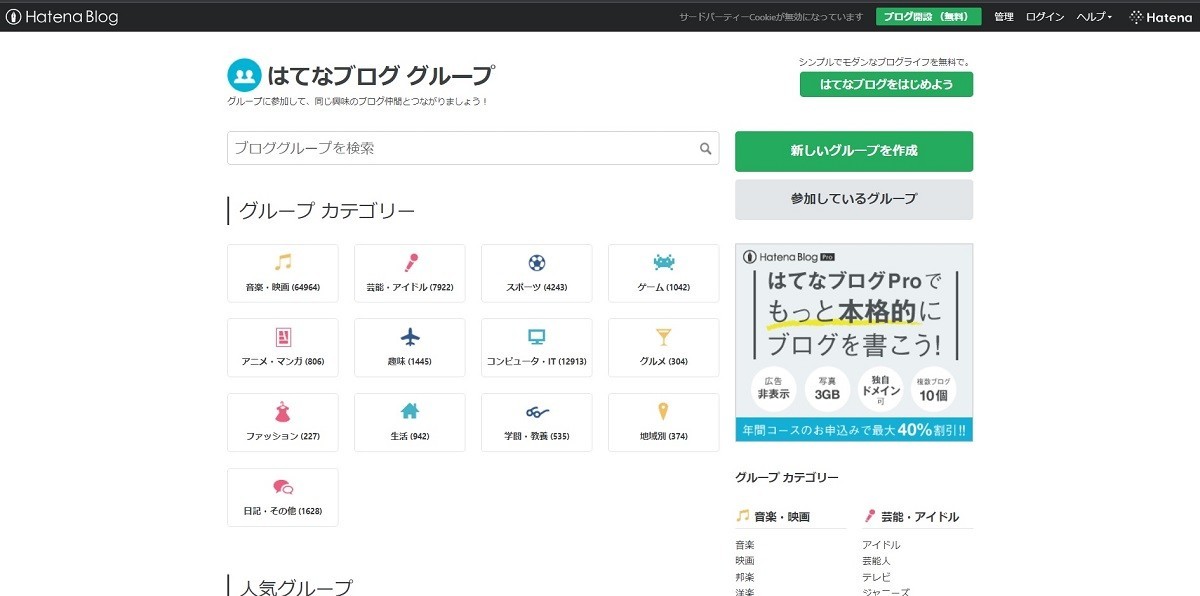The image size is (1200, 596).
Task: Select the dress icon for ファッション
Action: pyautogui.click(x=282, y=413)
